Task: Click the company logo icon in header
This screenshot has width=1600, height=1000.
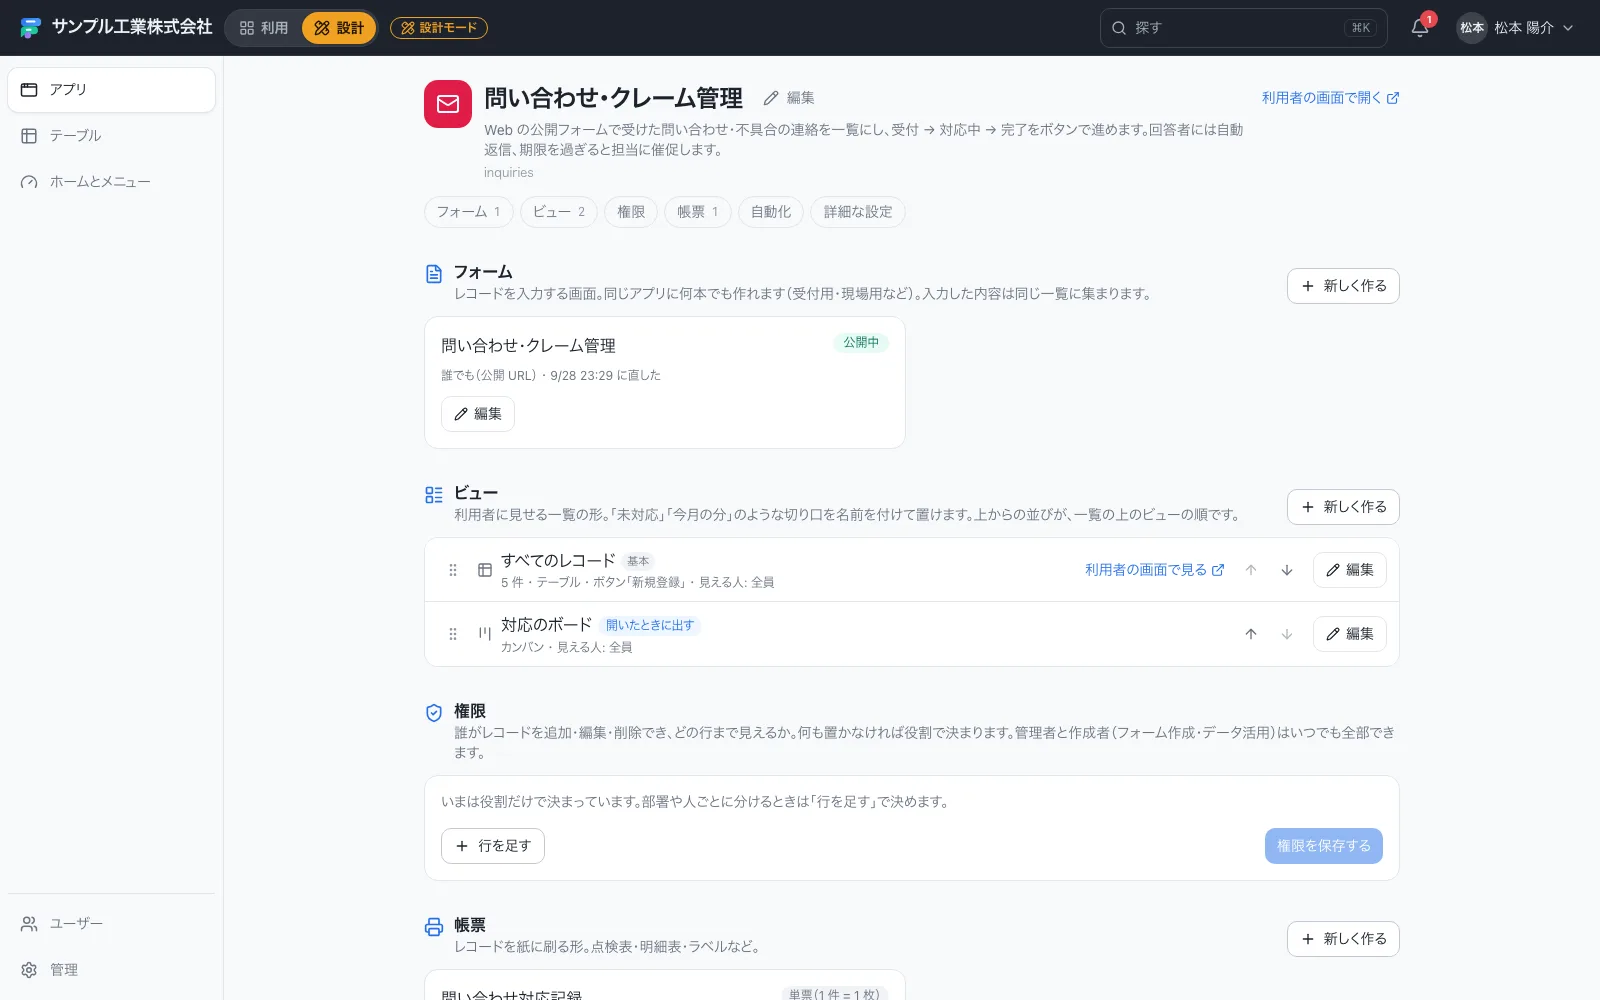Action: click(30, 28)
